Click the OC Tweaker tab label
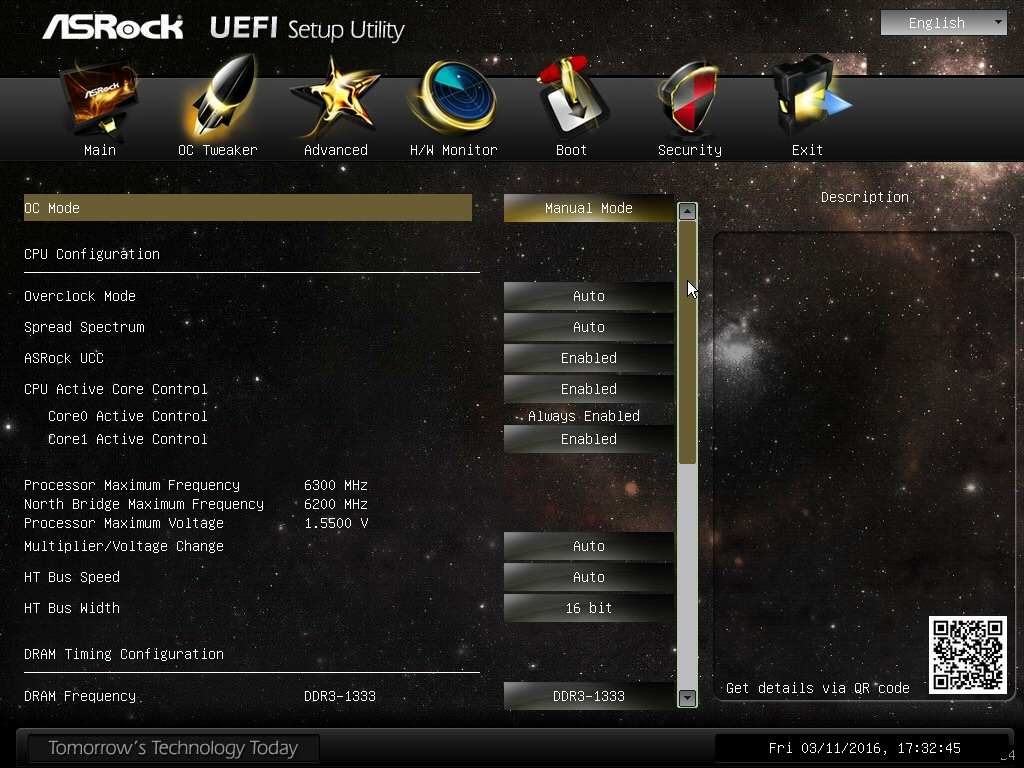This screenshot has width=1024, height=768. [217, 150]
